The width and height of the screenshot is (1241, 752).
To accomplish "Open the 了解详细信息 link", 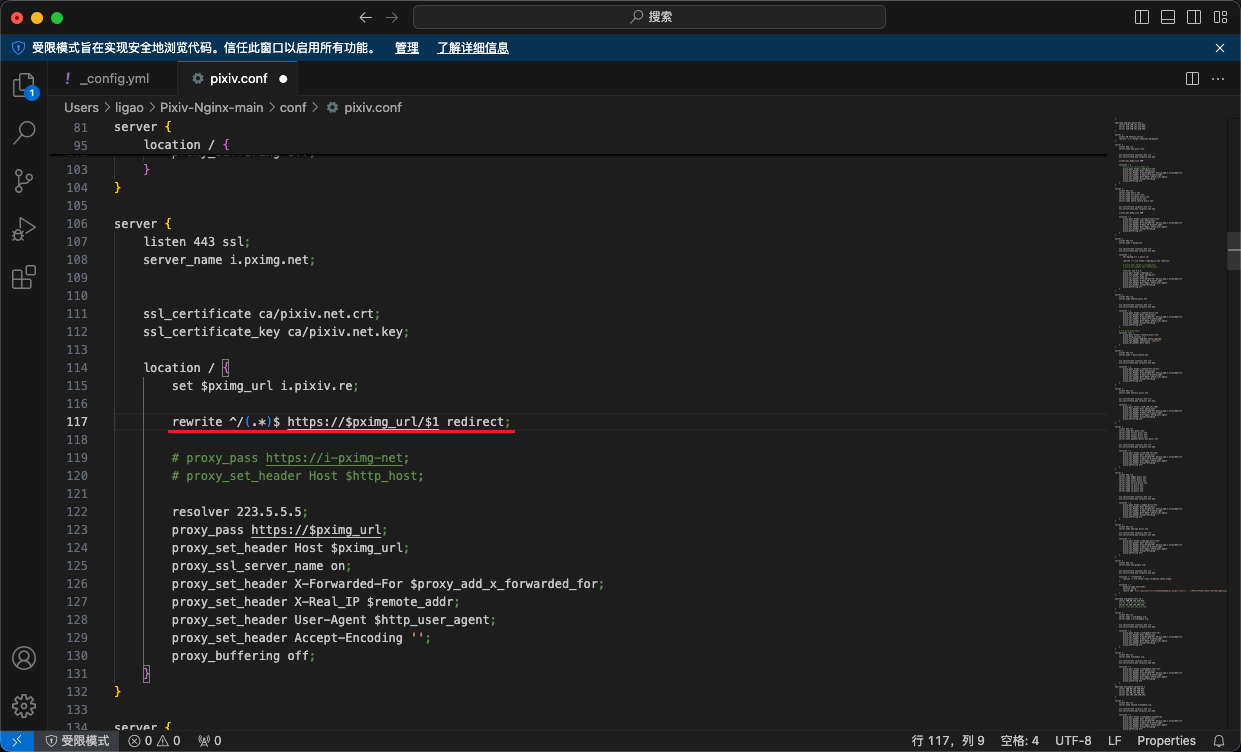I will 473,48.
